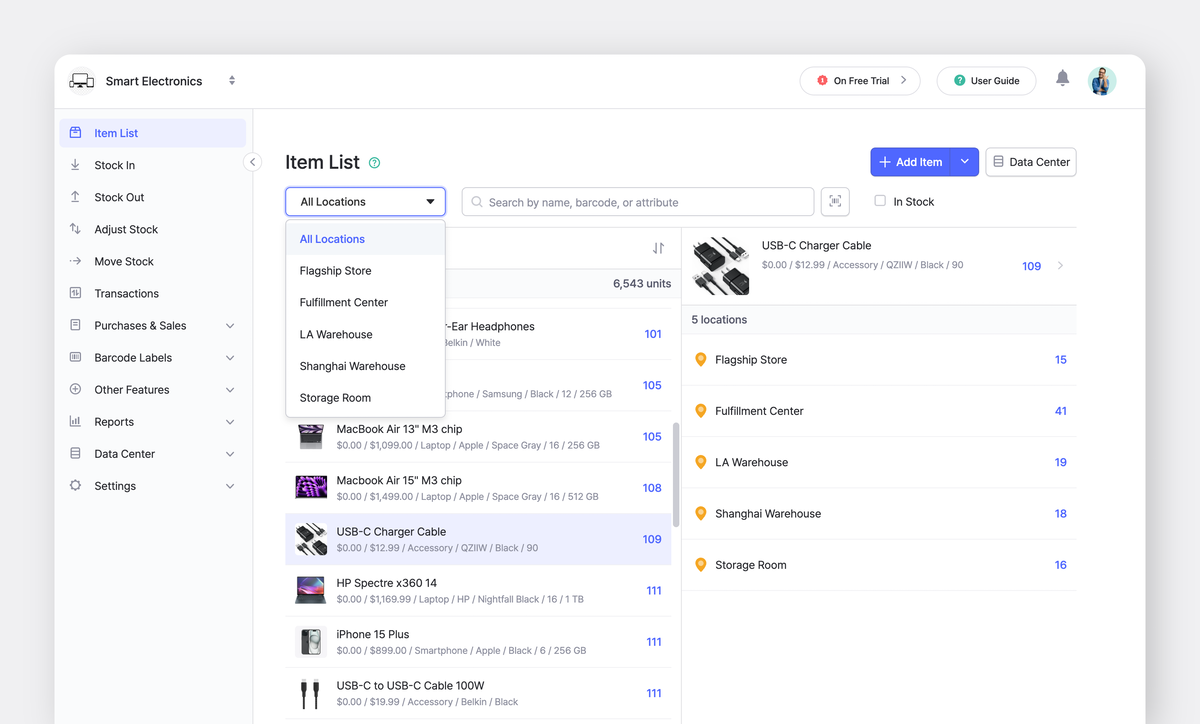Click the Move Stock arrow icon
The width and height of the screenshot is (1200, 724).
click(76, 260)
